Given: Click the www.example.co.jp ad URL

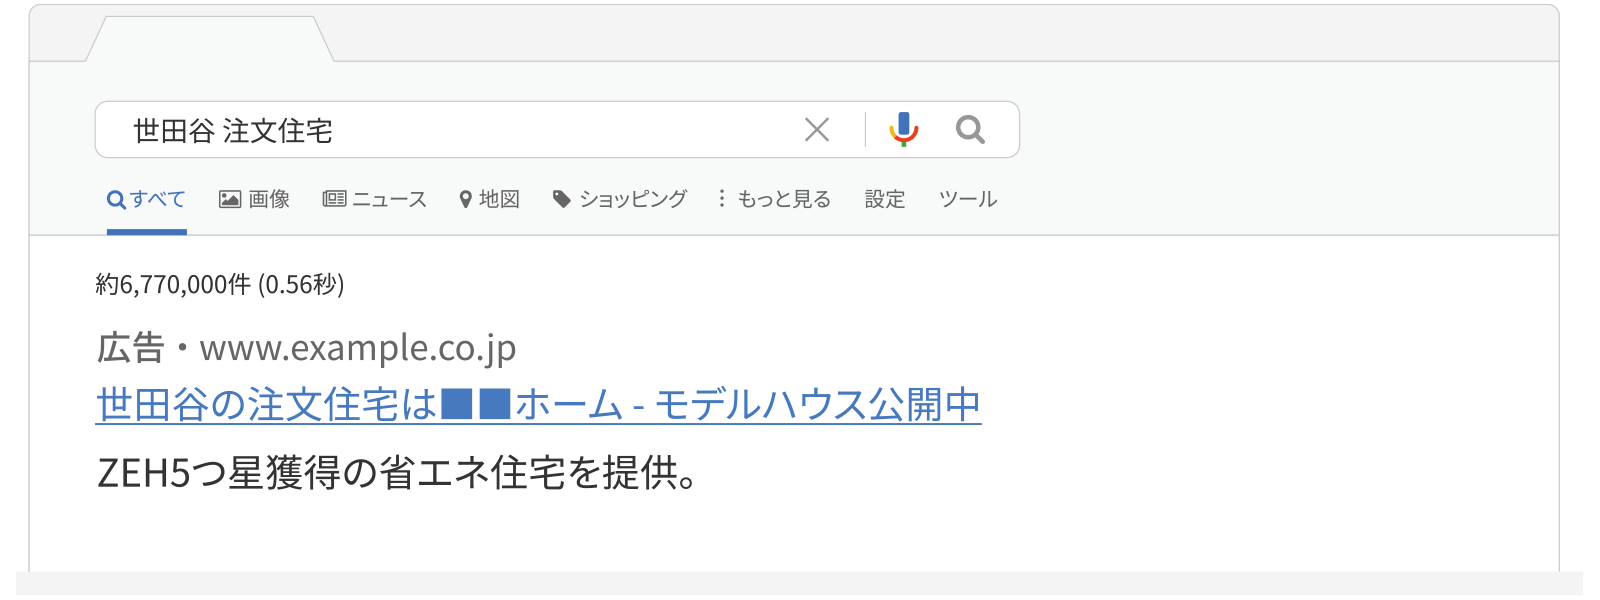Looking at the screenshot, I should click(357, 348).
